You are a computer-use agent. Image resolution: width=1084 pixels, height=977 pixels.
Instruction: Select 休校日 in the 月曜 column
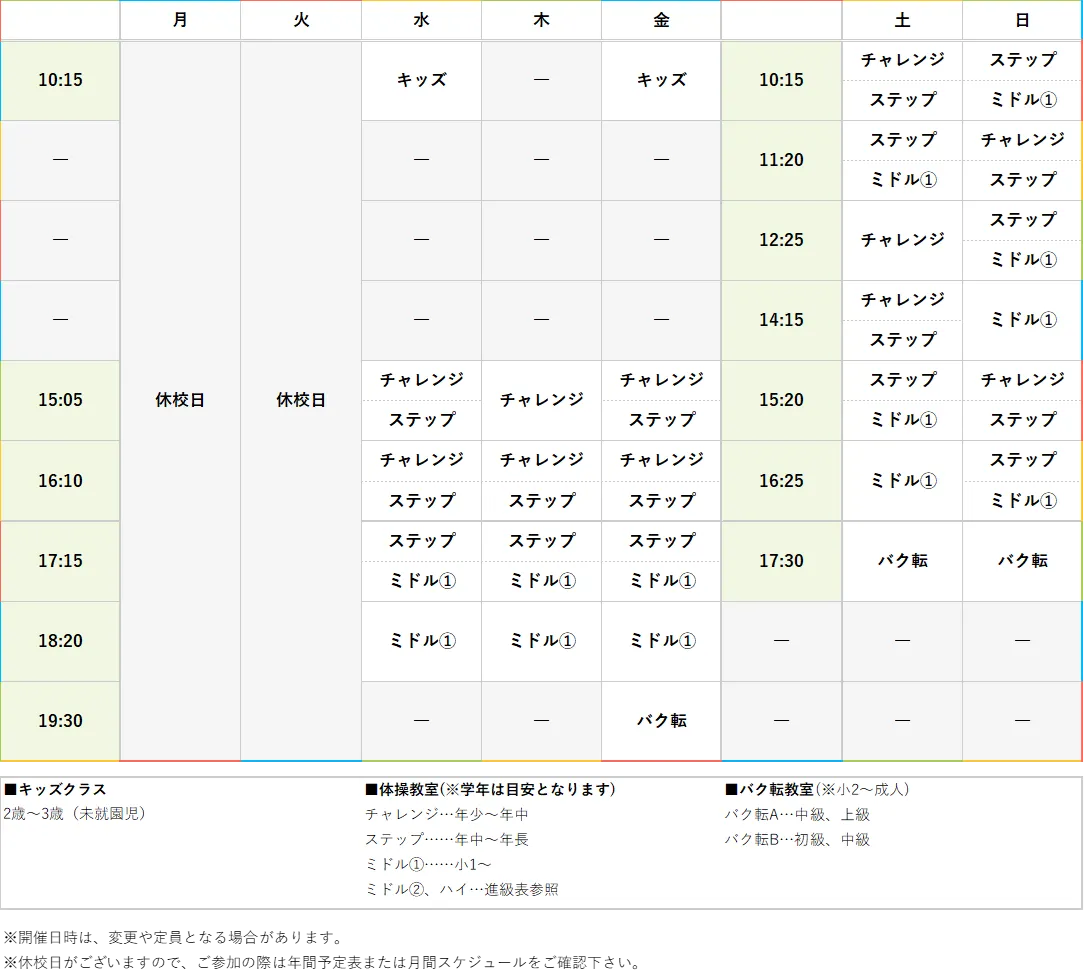180,400
